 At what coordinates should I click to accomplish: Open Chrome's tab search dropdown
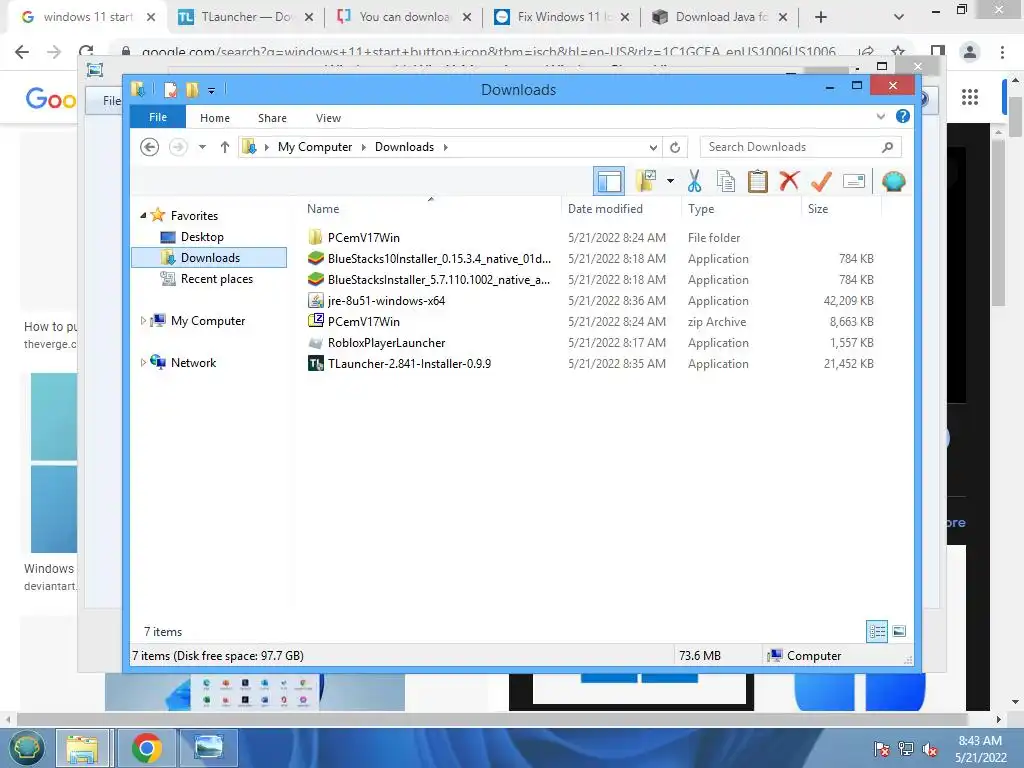(899, 17)
